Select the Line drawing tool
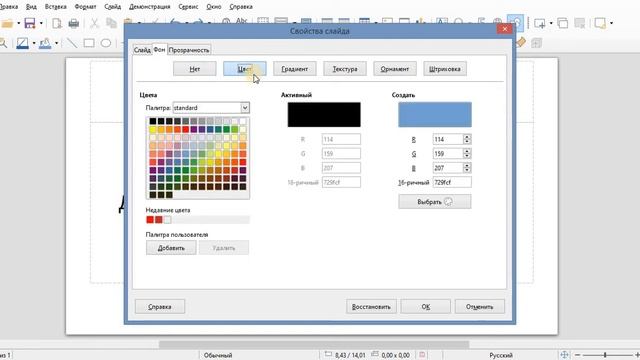Viewport: 640px width, 360px height. click(x=72, y=43)
